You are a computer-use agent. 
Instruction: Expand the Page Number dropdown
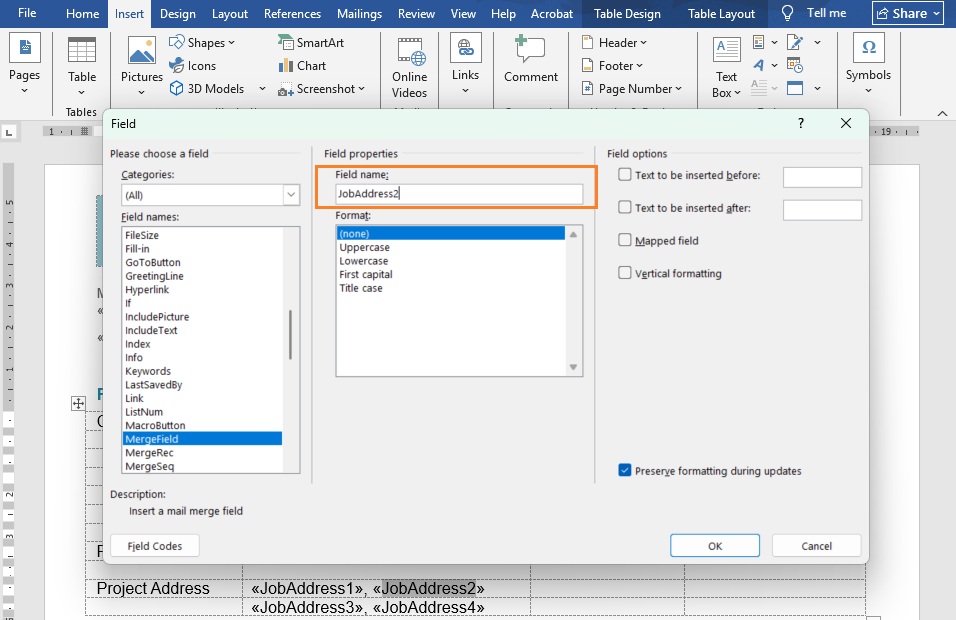coord(632,89)
